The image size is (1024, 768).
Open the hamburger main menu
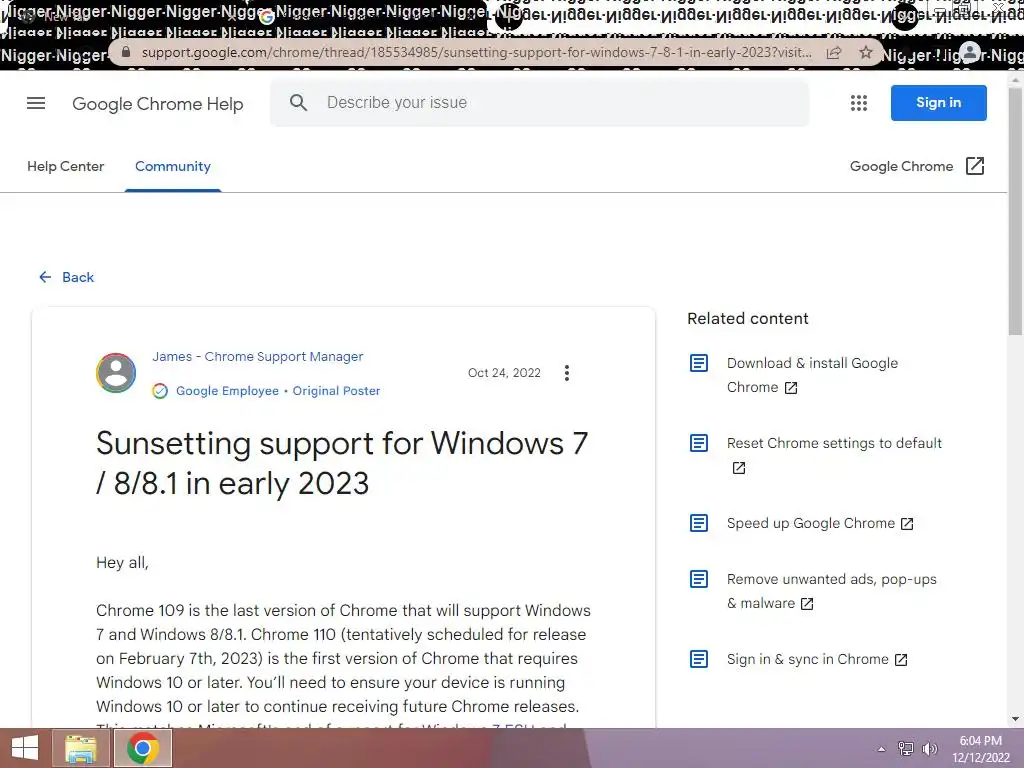36,103
